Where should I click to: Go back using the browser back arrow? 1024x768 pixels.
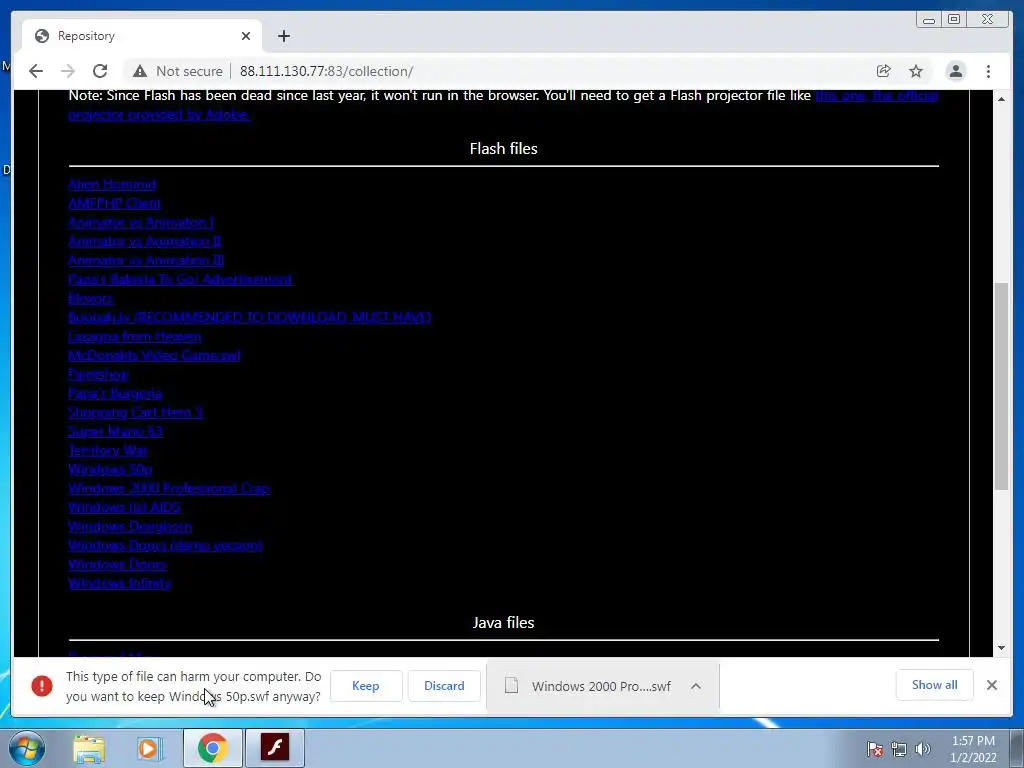pos(36,71)
